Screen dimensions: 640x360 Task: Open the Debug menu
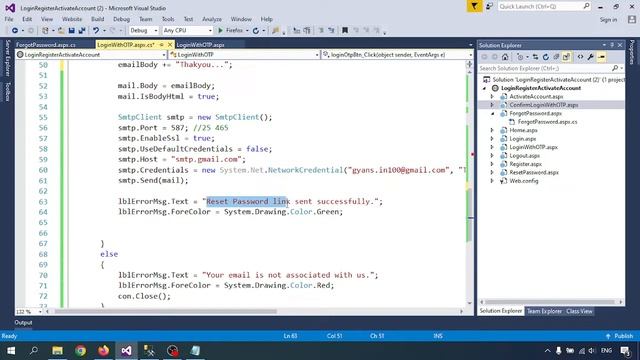[x=121, y=19]
